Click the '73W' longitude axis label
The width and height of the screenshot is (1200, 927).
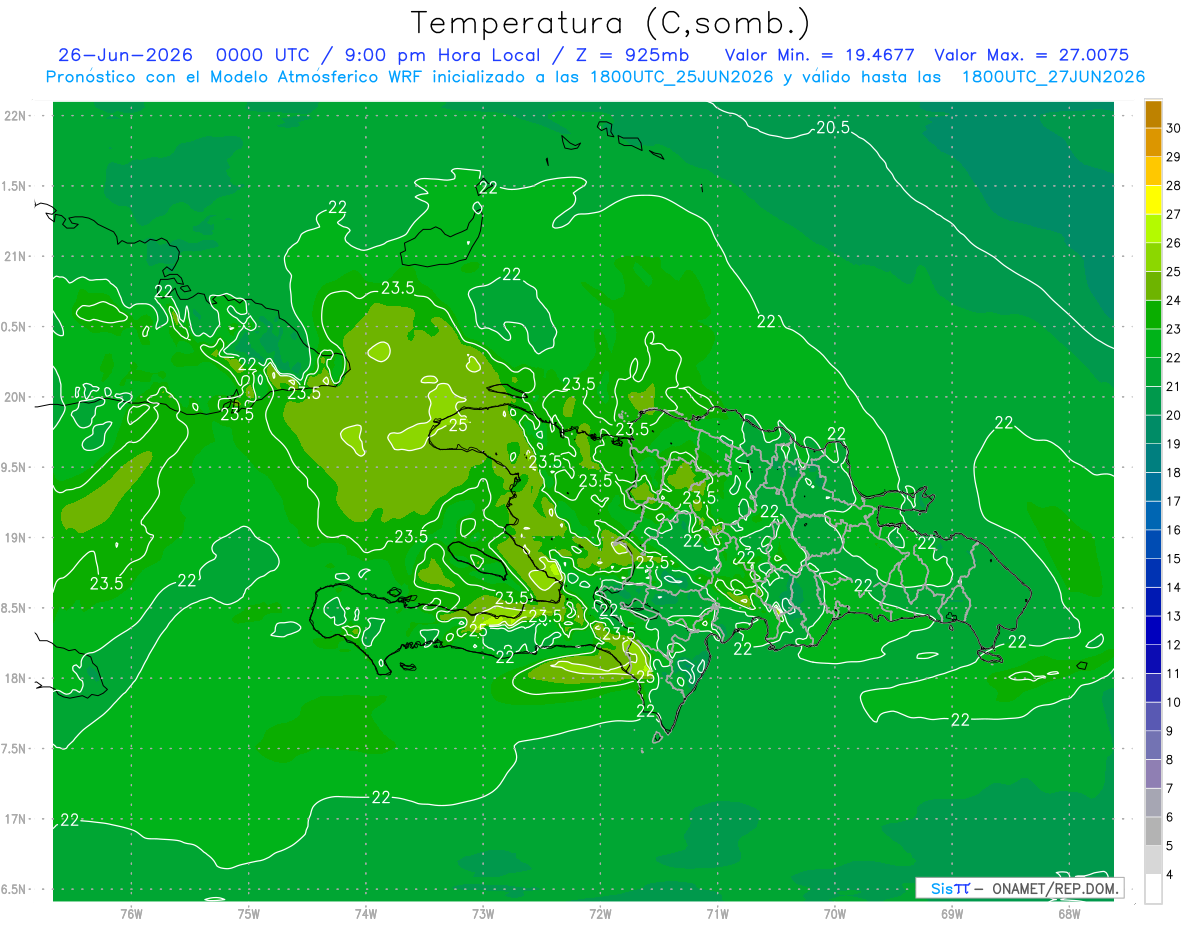pyautogui.click(x=483, y=914)
